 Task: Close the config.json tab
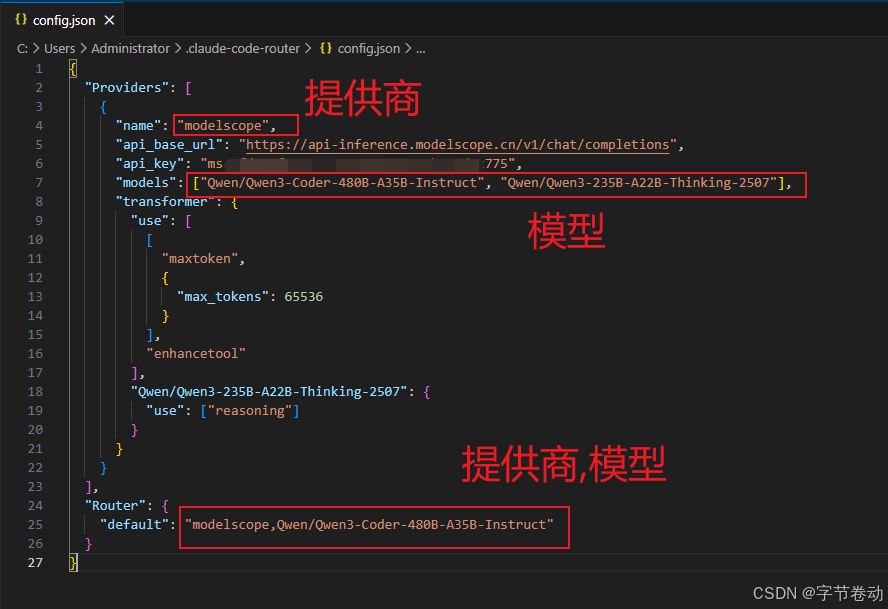[109, 20]
